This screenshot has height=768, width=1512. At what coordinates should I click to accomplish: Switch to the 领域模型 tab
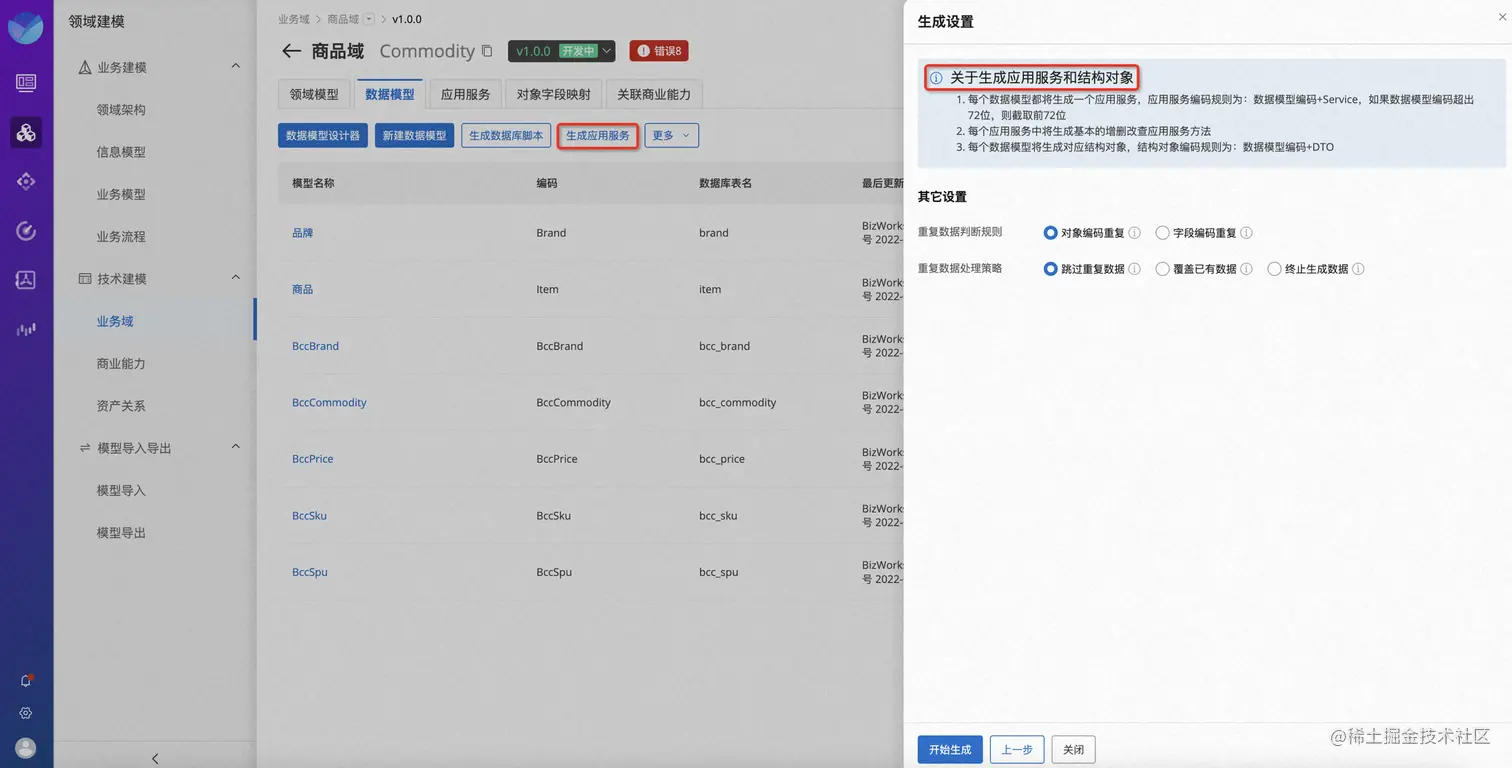coord(314,95)
